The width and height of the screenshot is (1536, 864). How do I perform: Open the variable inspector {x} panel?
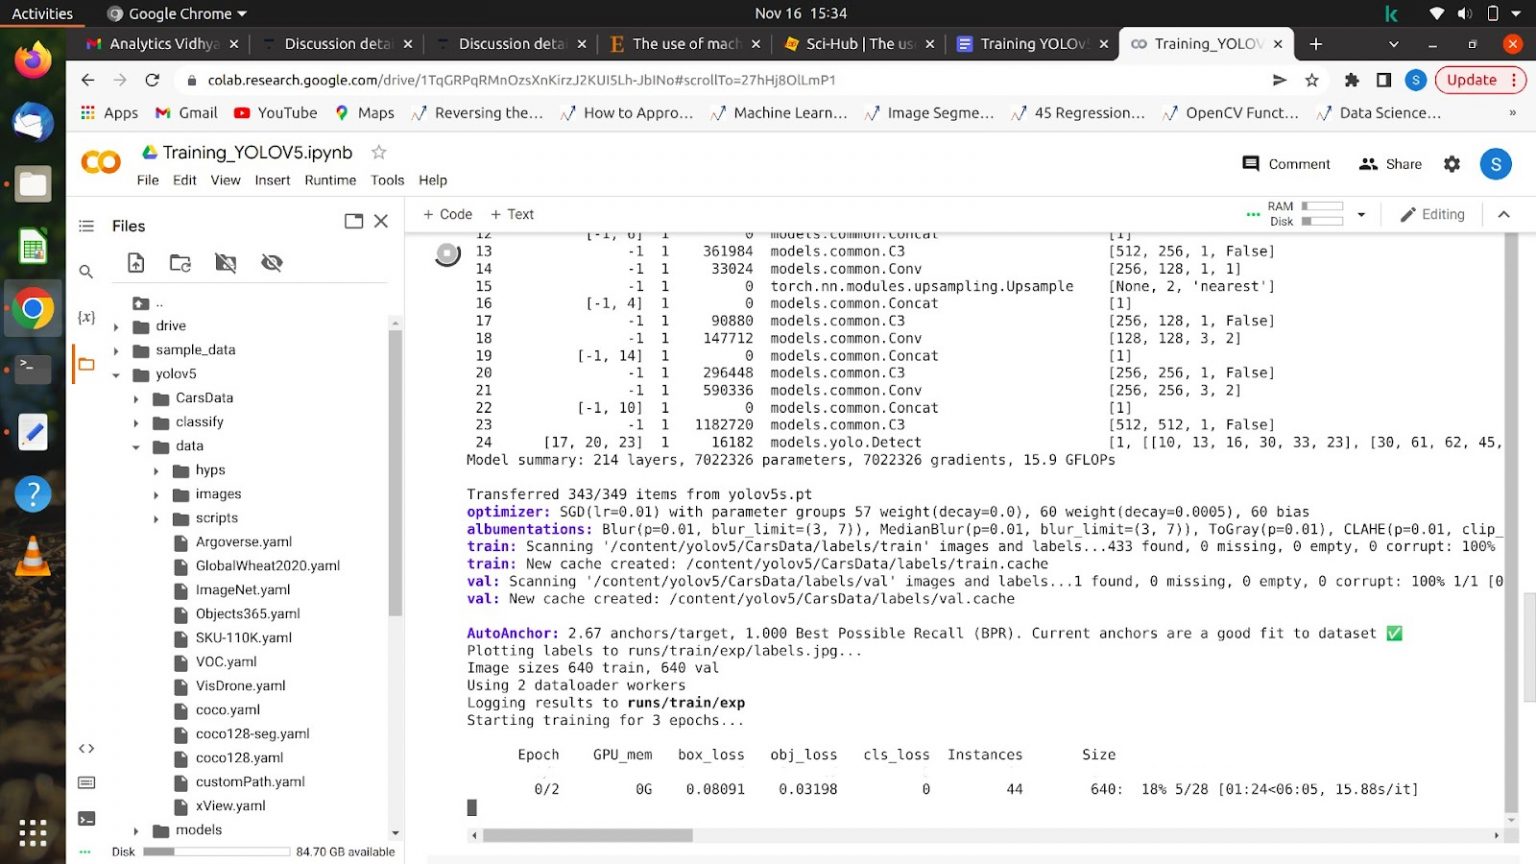(x=85, y=315)
